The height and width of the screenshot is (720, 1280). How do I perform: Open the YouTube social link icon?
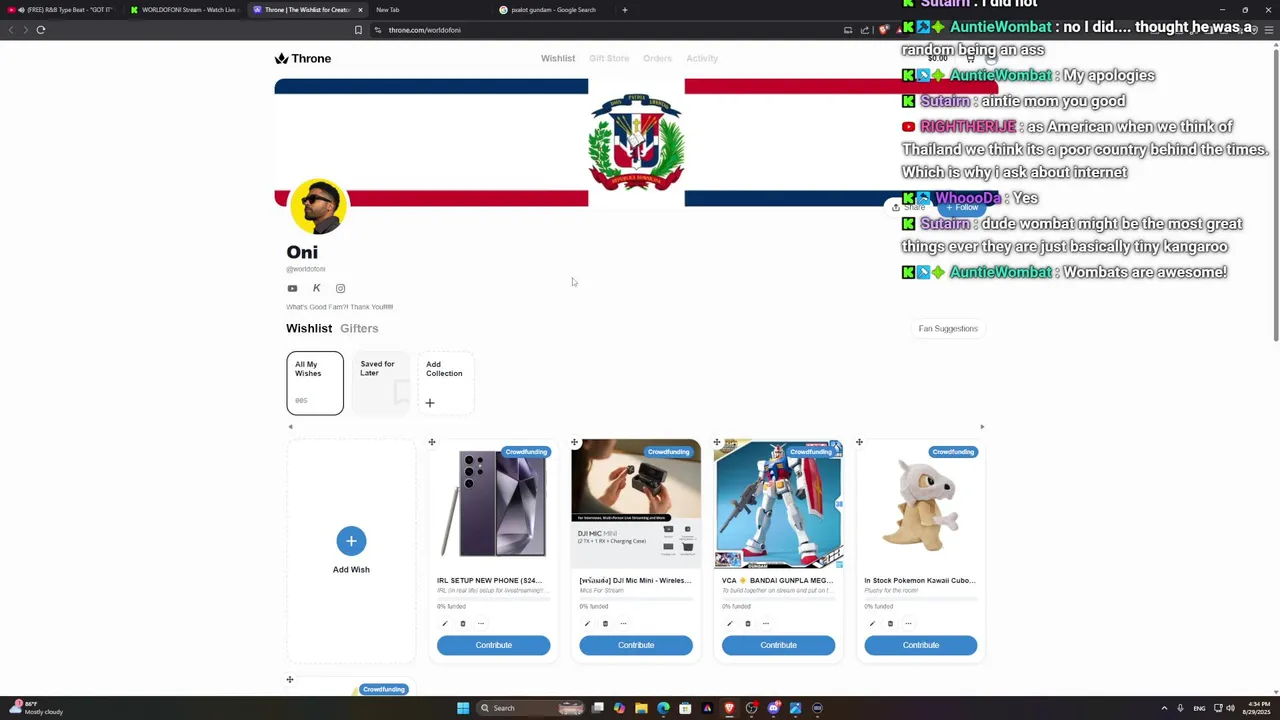pyautogui.click(x=292, y=288)
